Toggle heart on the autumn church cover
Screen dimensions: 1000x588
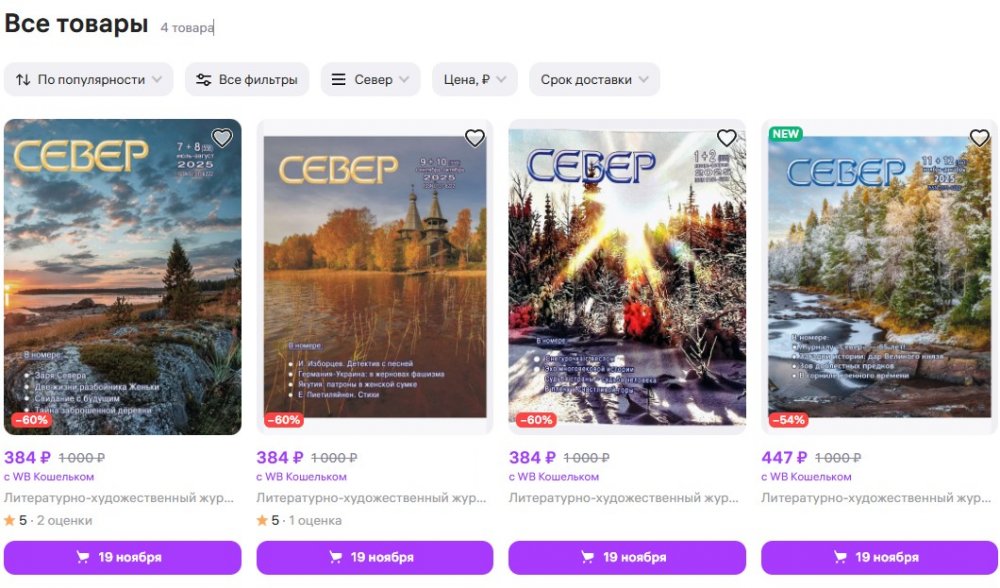pyautogui.click(x=475, y=138)
